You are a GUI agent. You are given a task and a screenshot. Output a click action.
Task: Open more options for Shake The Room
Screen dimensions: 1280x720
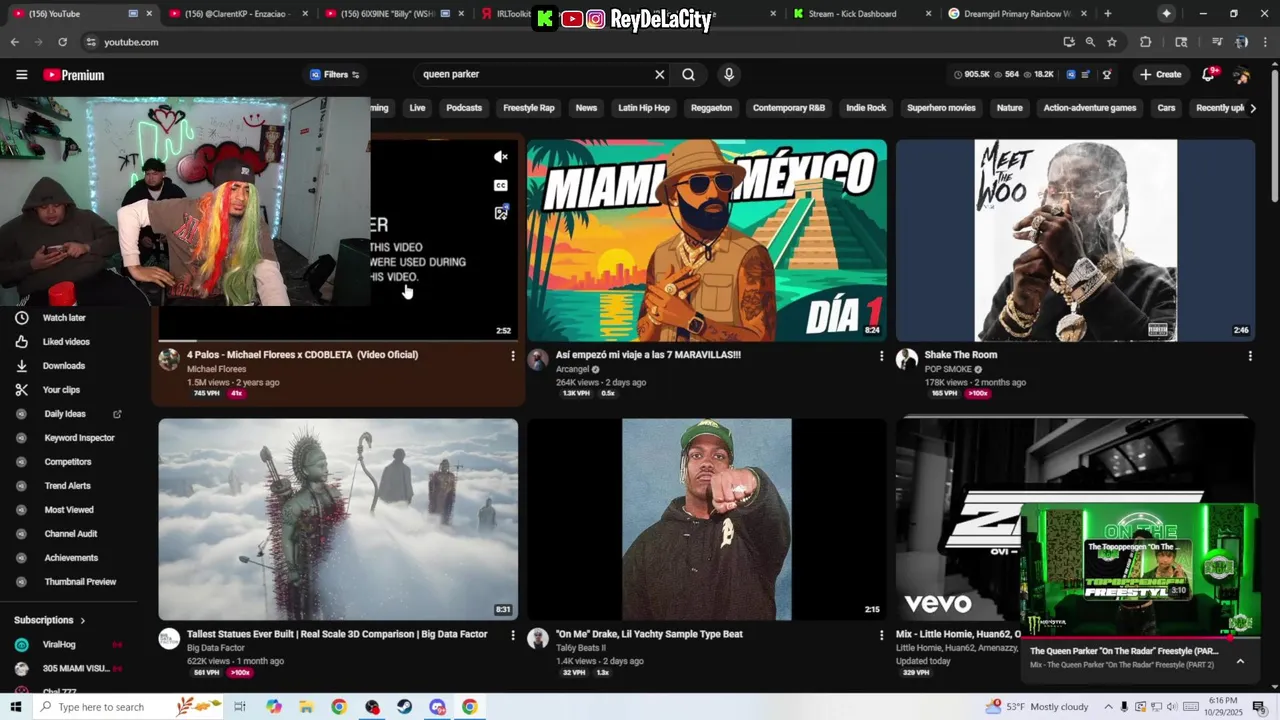tap(1249, 356)
